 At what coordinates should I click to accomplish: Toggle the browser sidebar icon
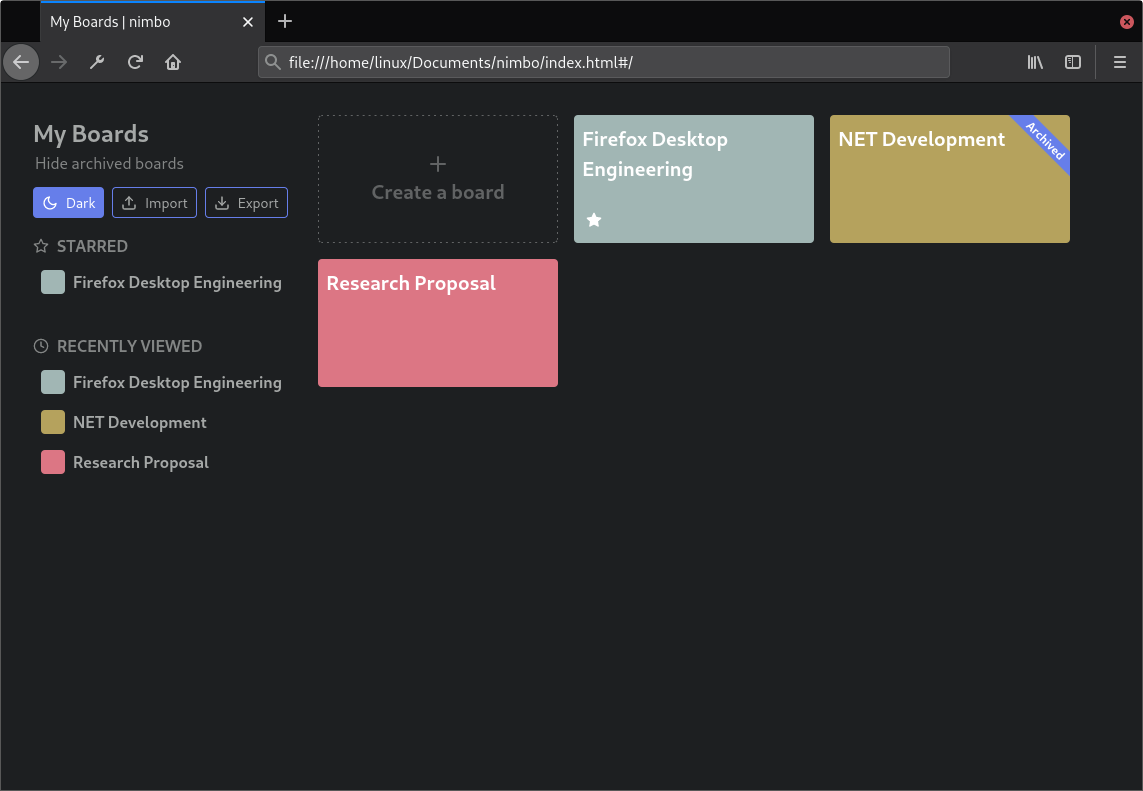point(1073,62)
